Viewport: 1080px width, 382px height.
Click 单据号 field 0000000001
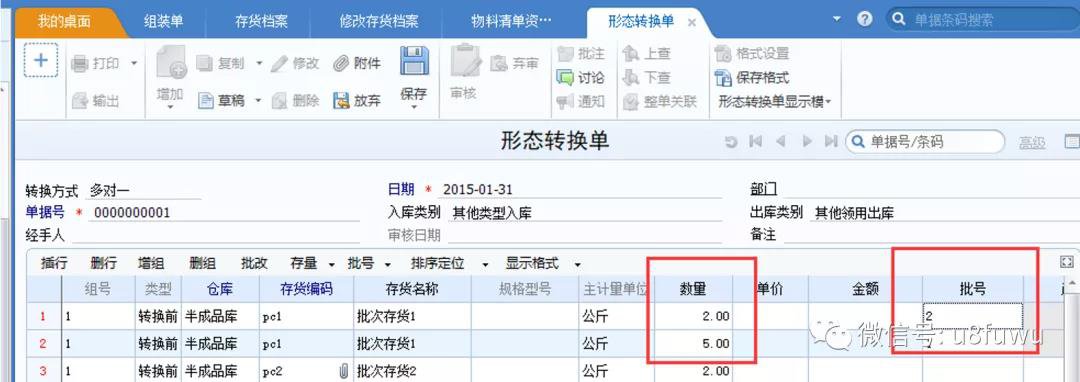click(x=225, y=213)
